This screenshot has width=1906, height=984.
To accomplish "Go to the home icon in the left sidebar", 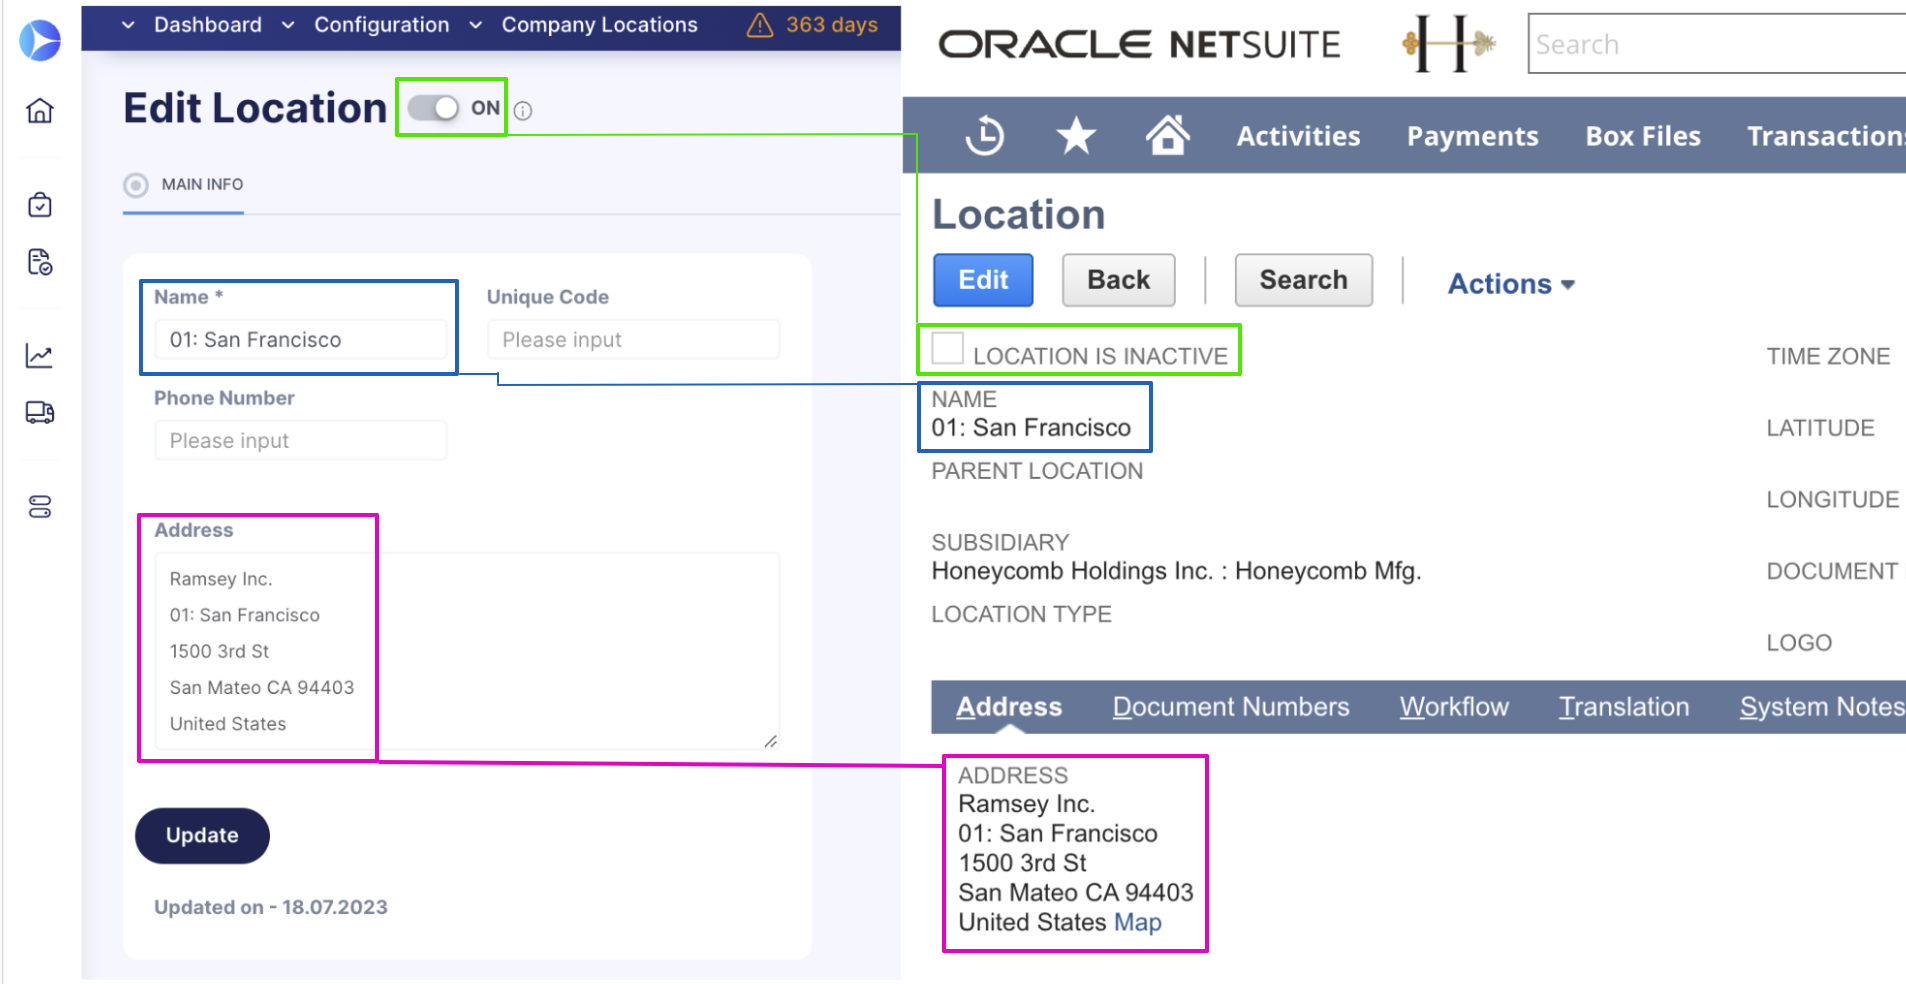I will coord(40,110).
